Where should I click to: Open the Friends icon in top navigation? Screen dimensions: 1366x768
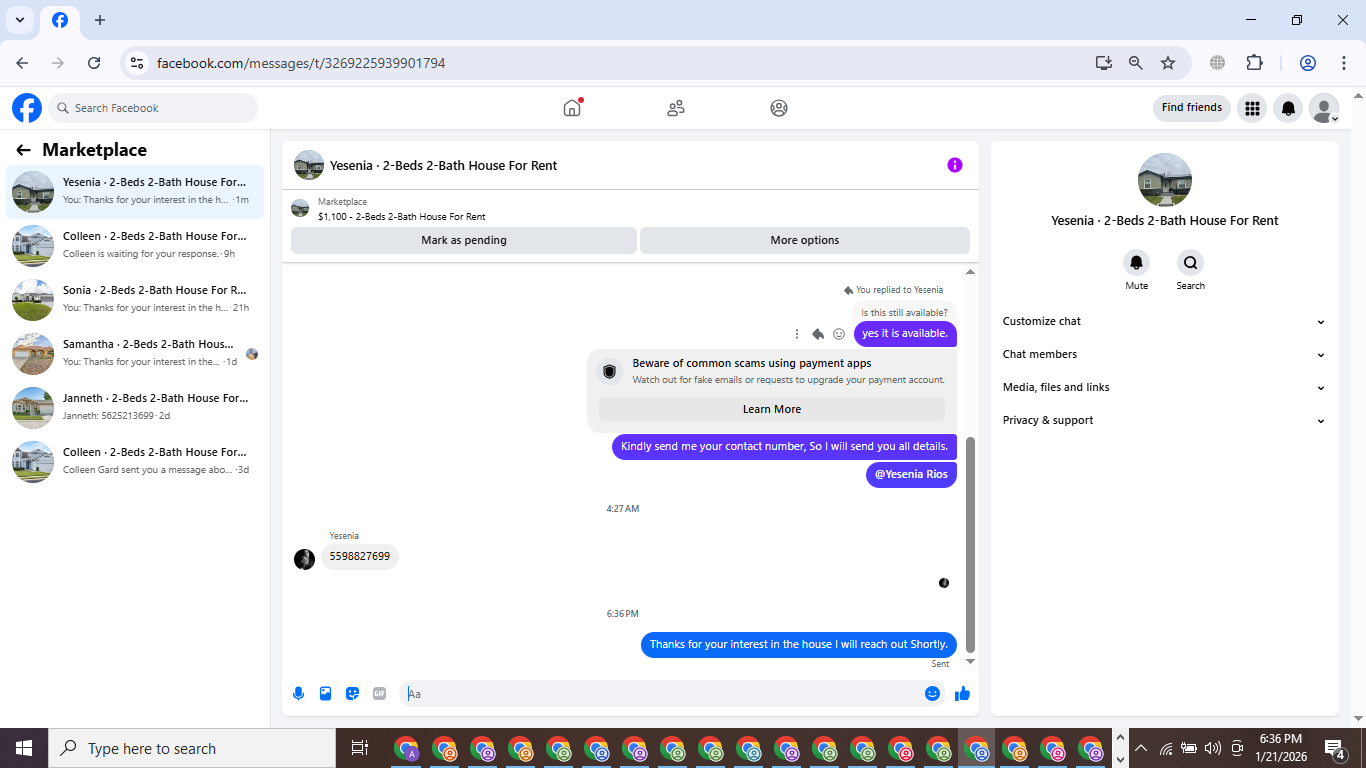[676, 108]
